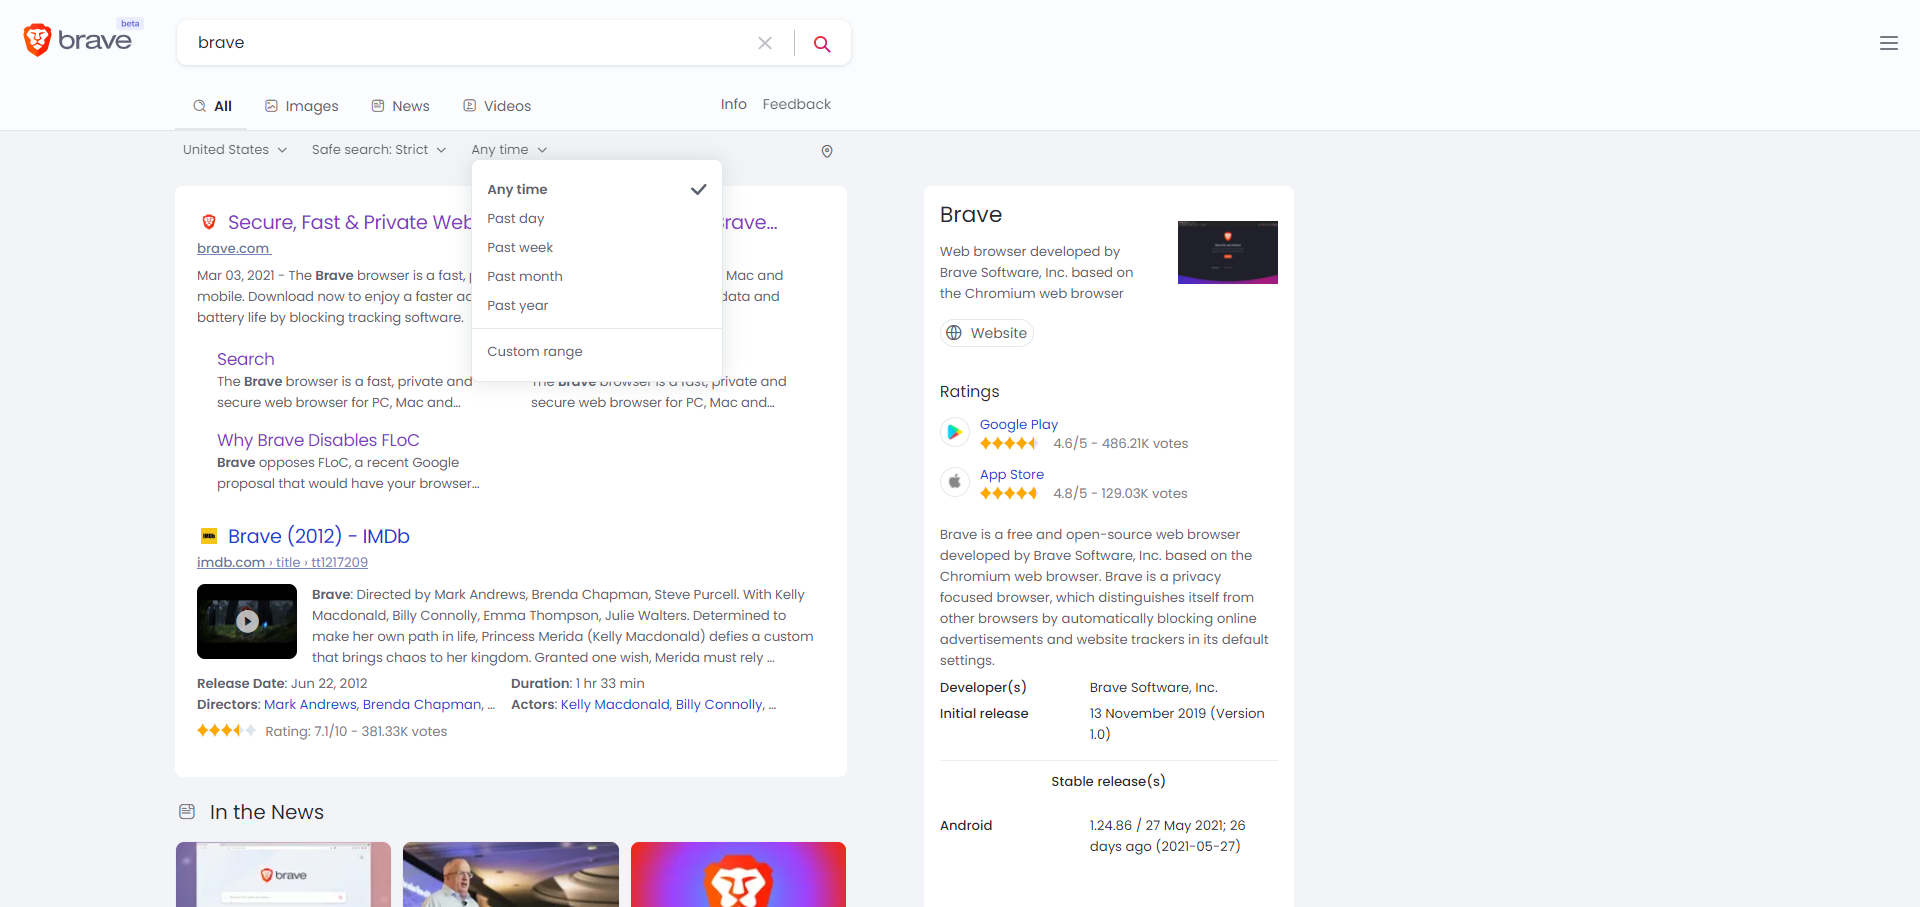Click the Website button in info panel
Viewport: 1920px width, 907px height.
987,333
